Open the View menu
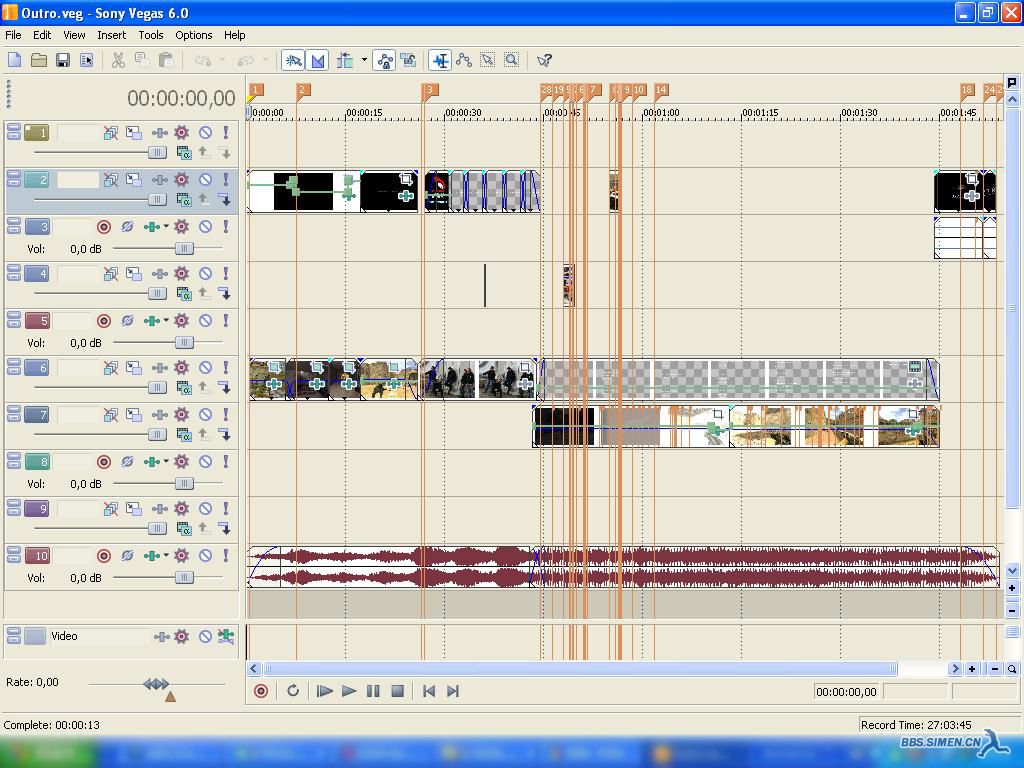This screenshot has width=1024, height=768. (x=74, y=35)
